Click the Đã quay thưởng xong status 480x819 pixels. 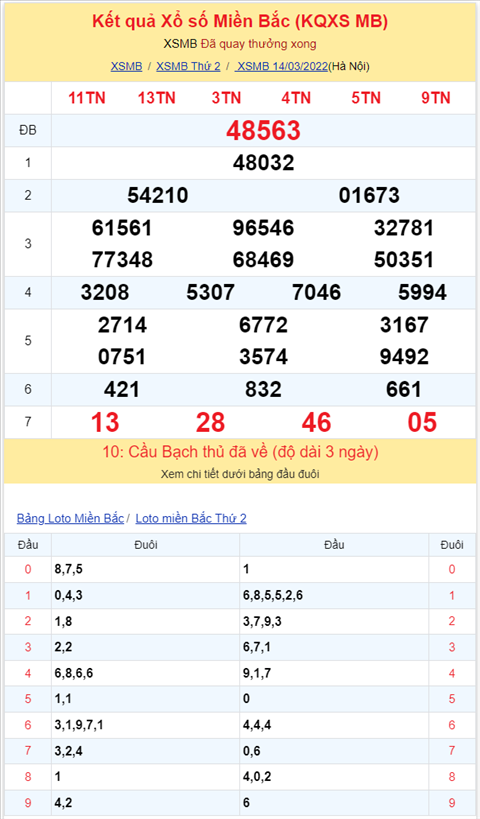(x=259, y=44)
